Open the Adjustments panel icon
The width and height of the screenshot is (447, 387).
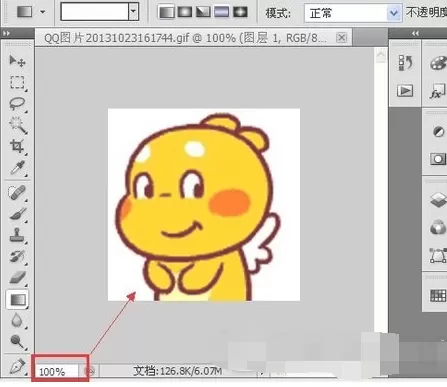[438, 132]
